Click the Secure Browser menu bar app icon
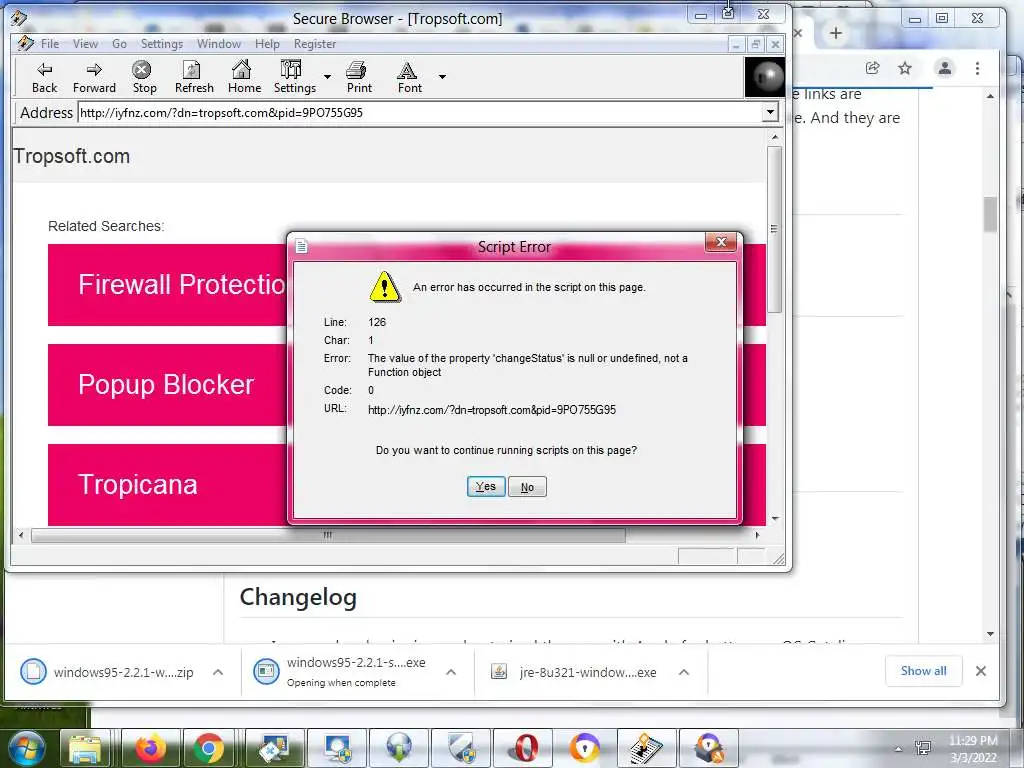This screenshot has height=768, width=1024. click(x=25, y=43)
